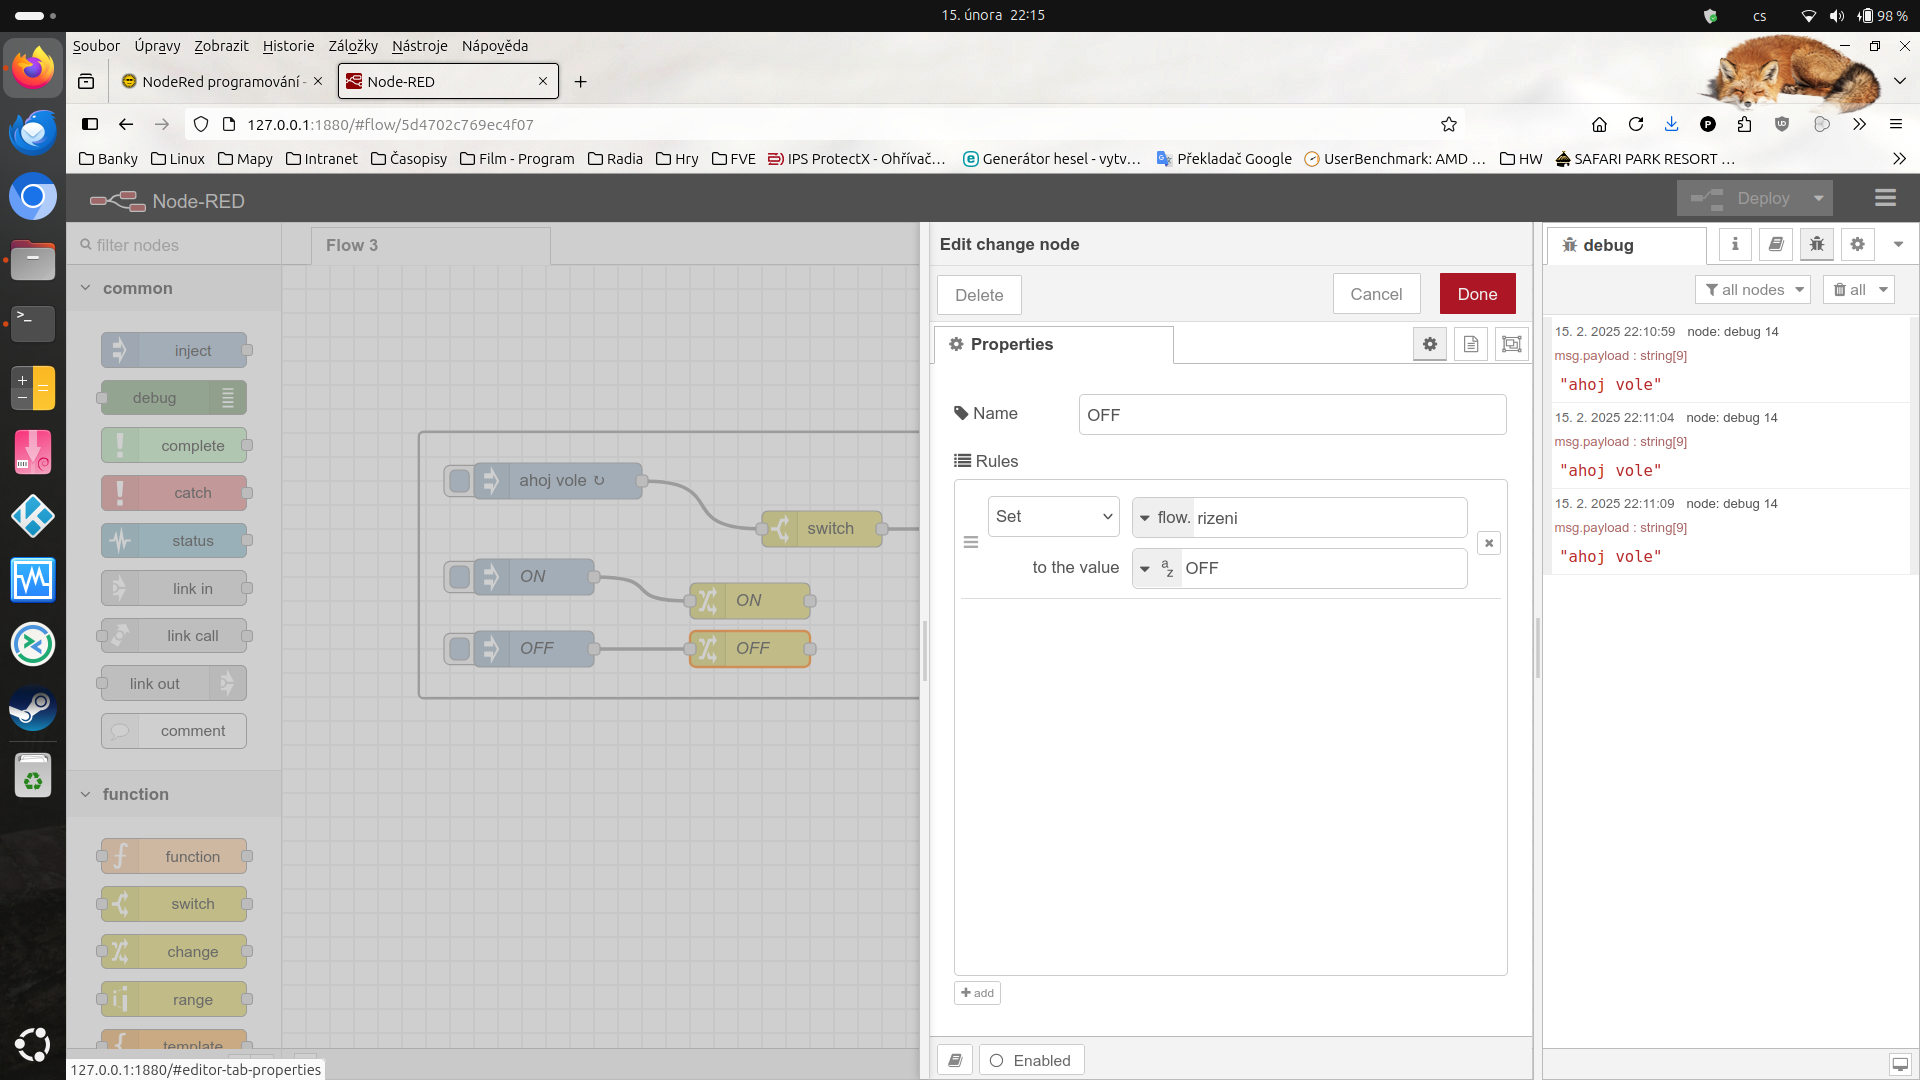This screenshot has width=1920, height=1080.
Task: Open the node palette book icon at footer
Action: tap(955, 1060)
